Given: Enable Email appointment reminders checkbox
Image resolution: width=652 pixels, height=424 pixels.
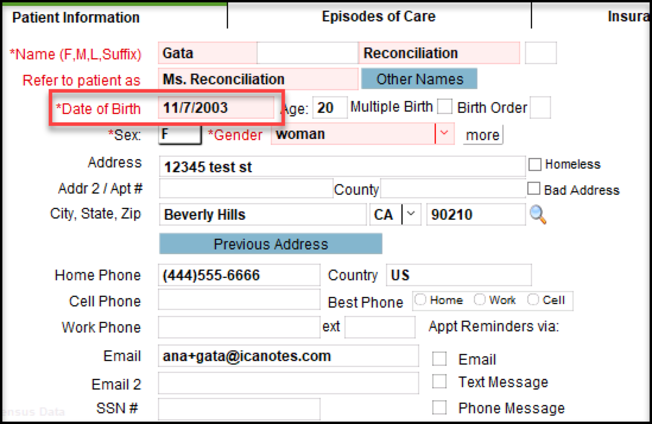Looking at the screenshot, I should pos(439,359).
